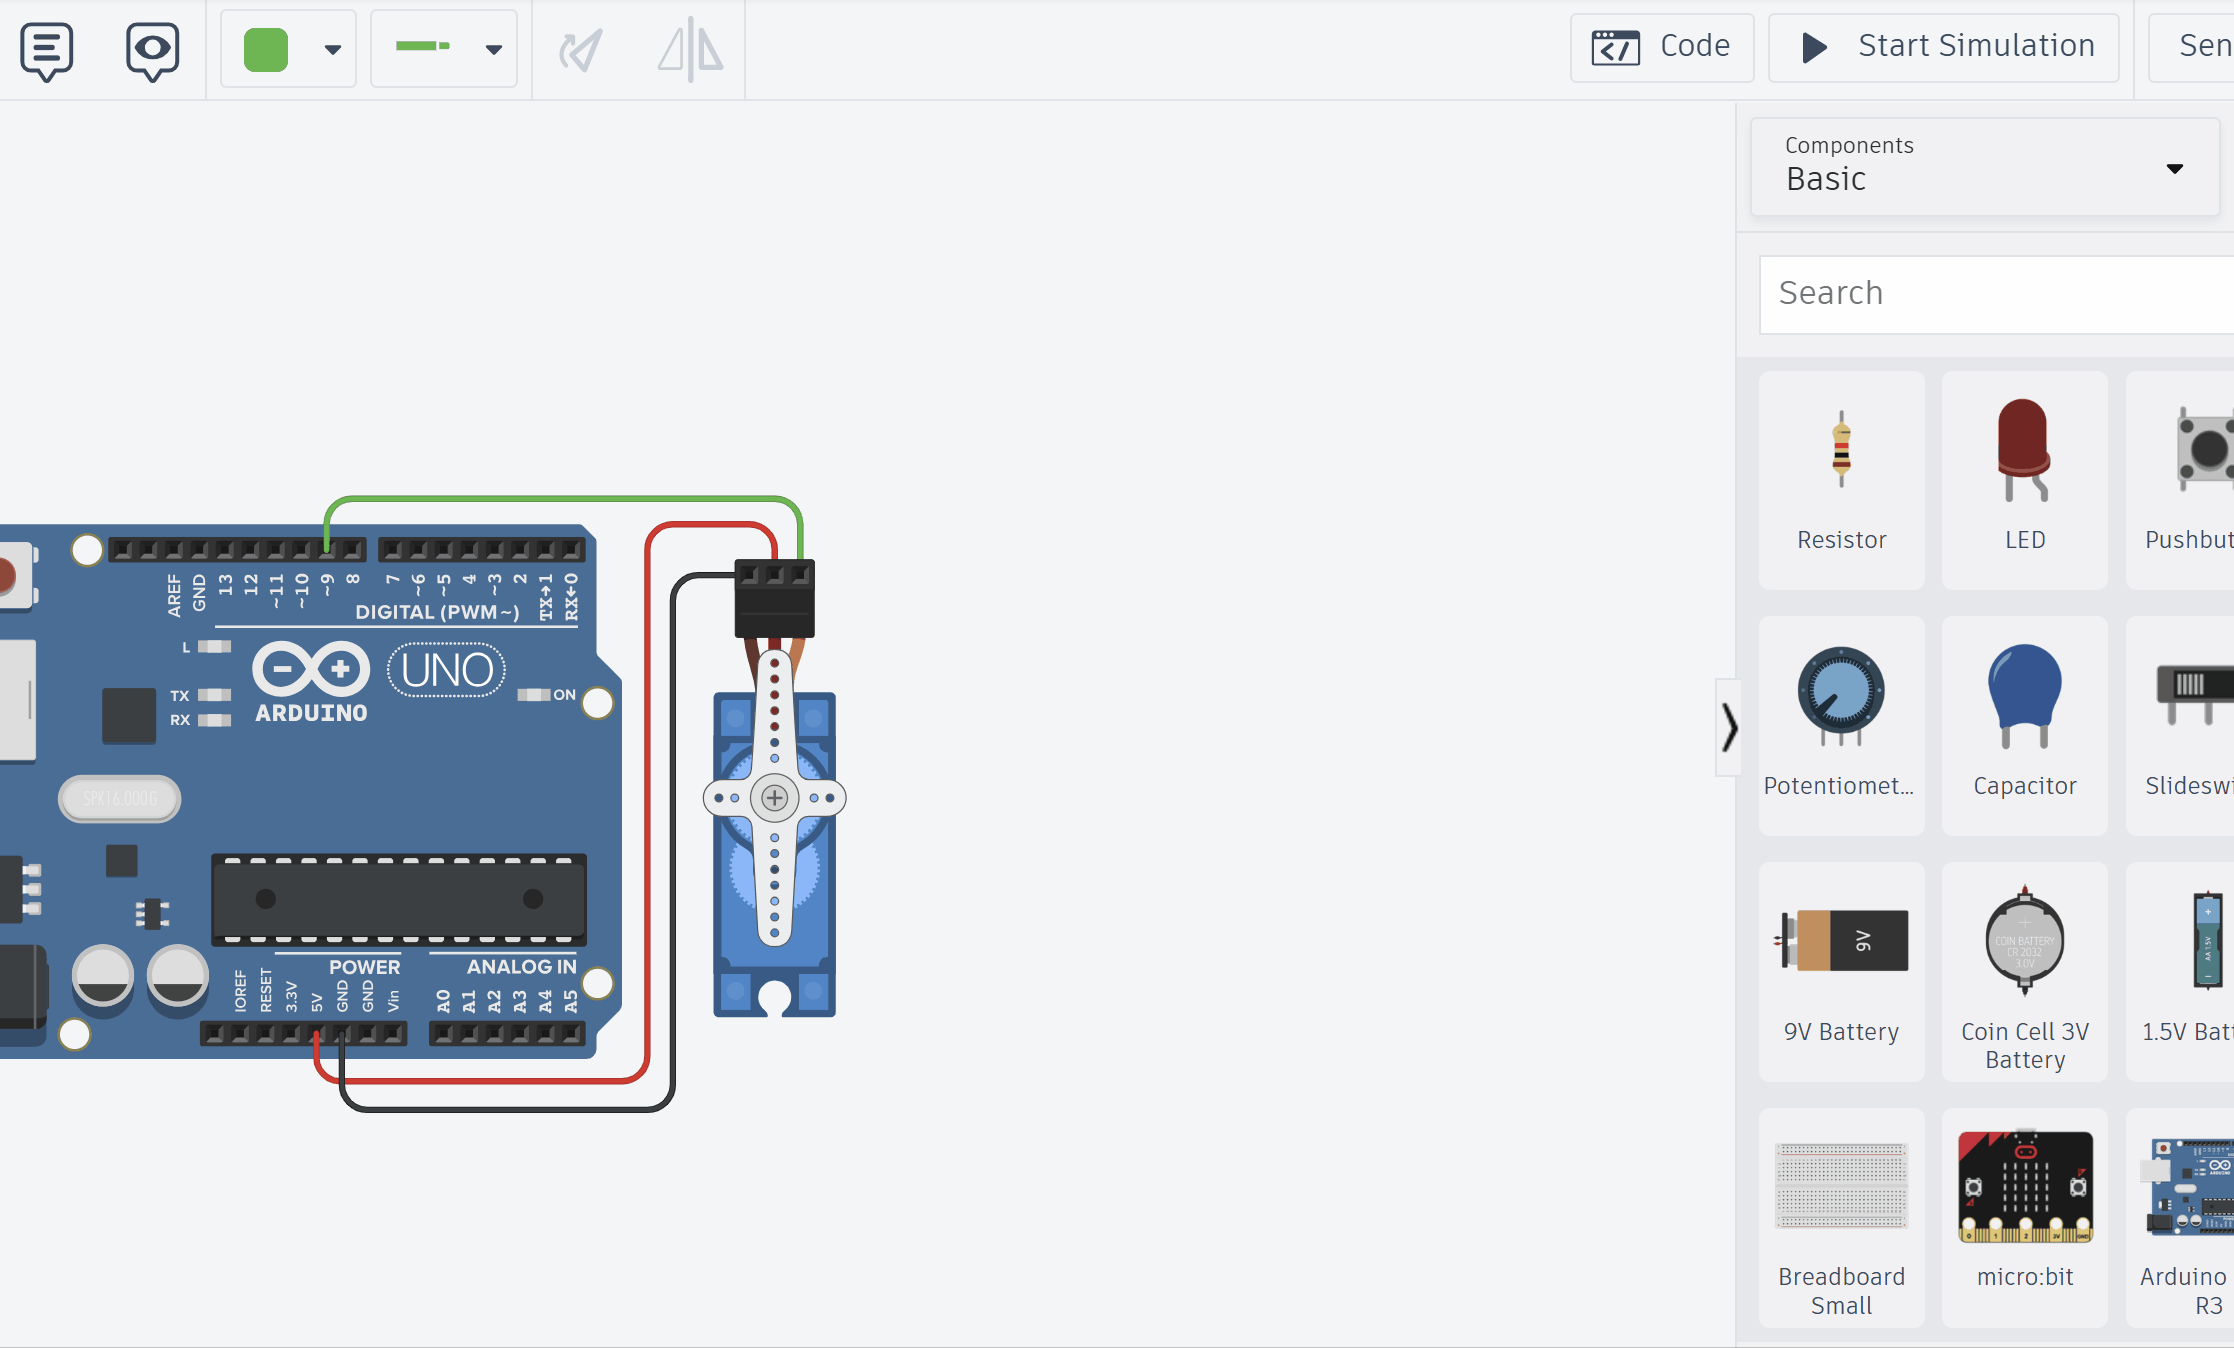
Task: Rotate the selected component
Action: pos(581,49)
